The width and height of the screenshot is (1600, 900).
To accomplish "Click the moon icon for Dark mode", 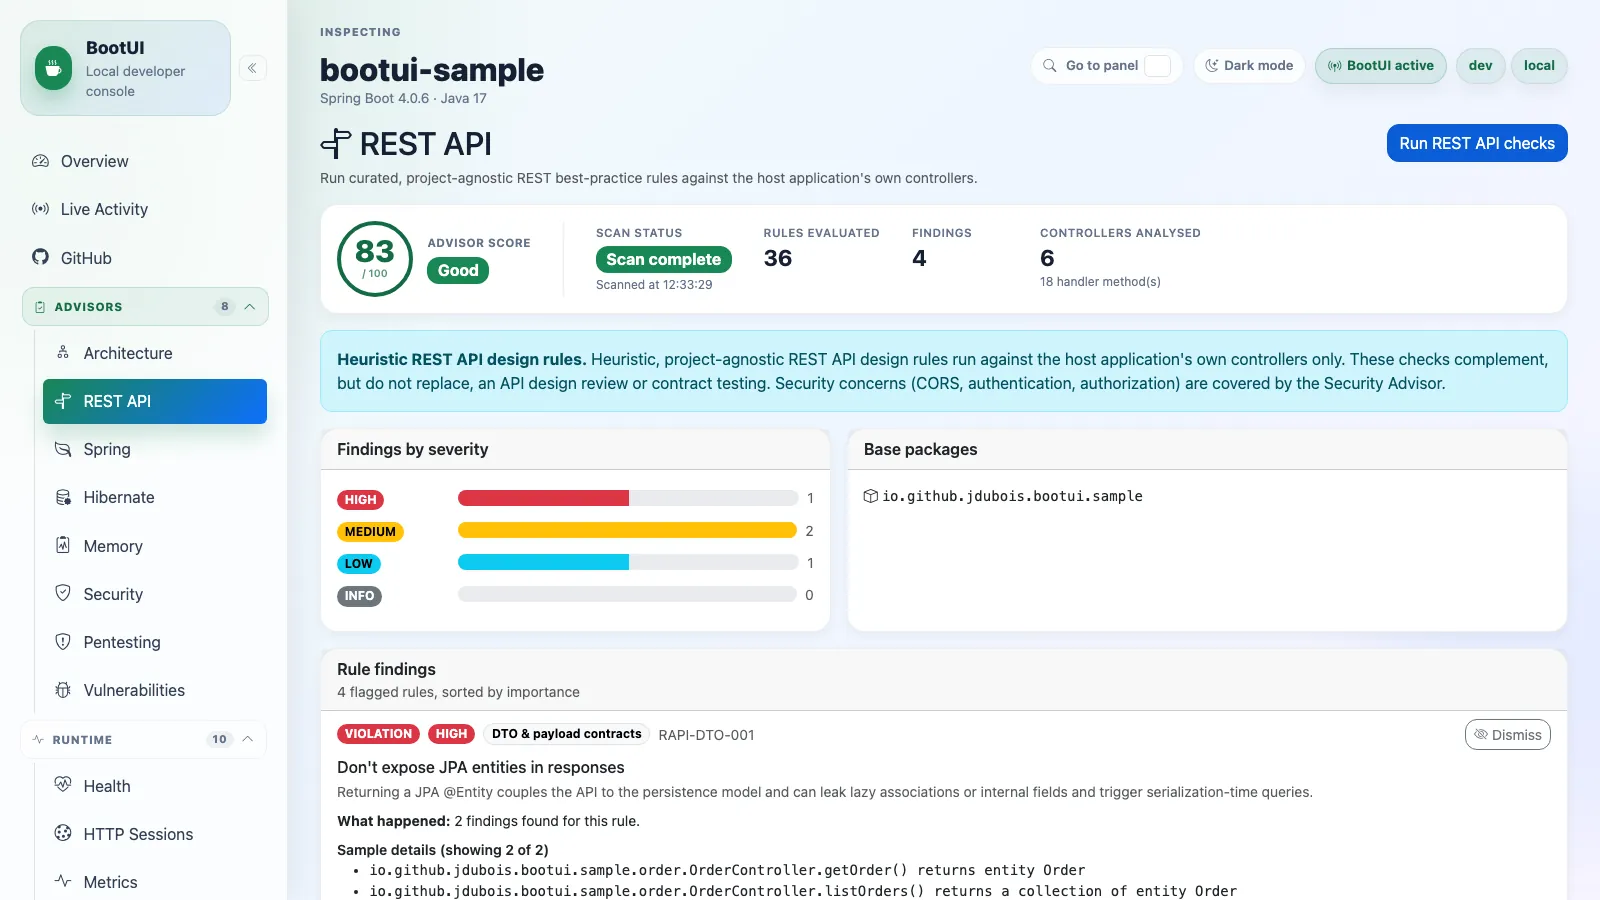I will (1212, 65).
